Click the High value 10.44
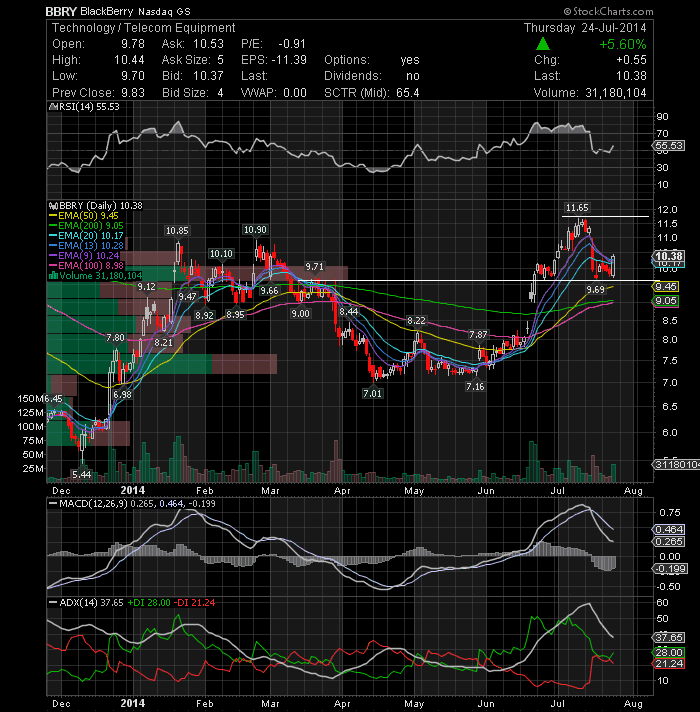700x712 pixels. click(129, 60)
